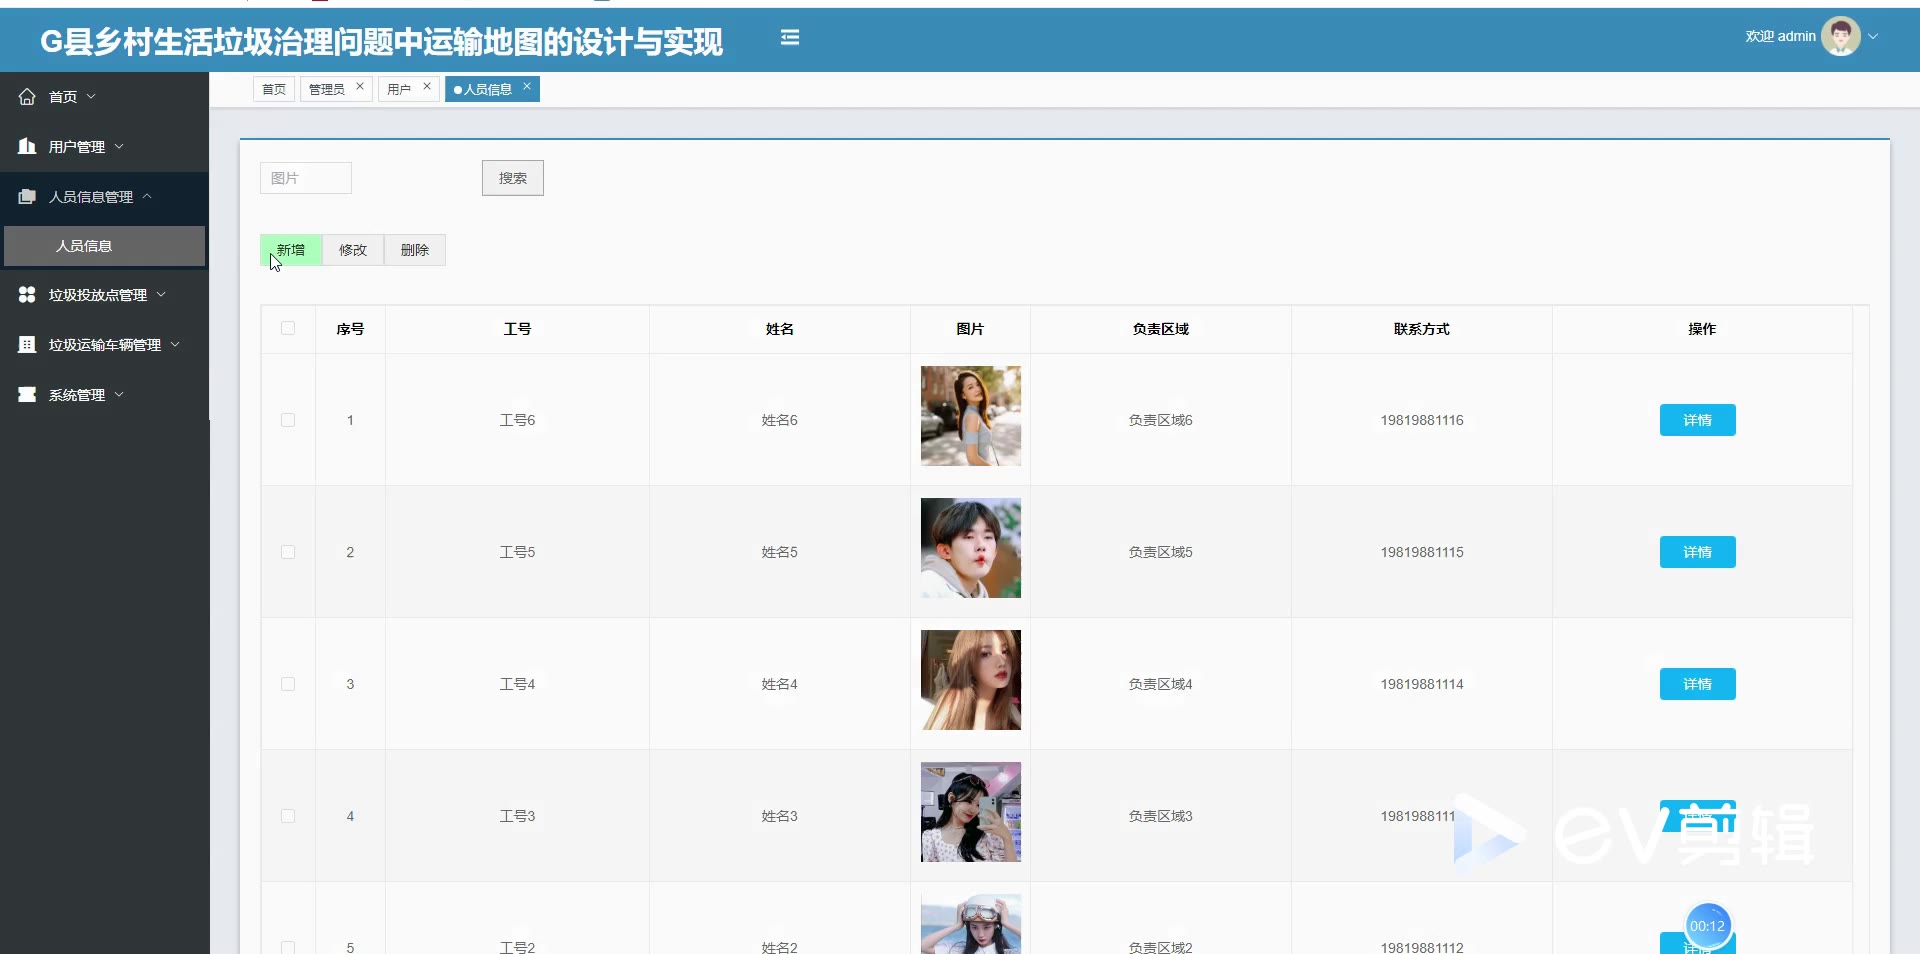This screenshot has height=954, width=1920.
Task: Click the cell 工号4
Action: 517,684
